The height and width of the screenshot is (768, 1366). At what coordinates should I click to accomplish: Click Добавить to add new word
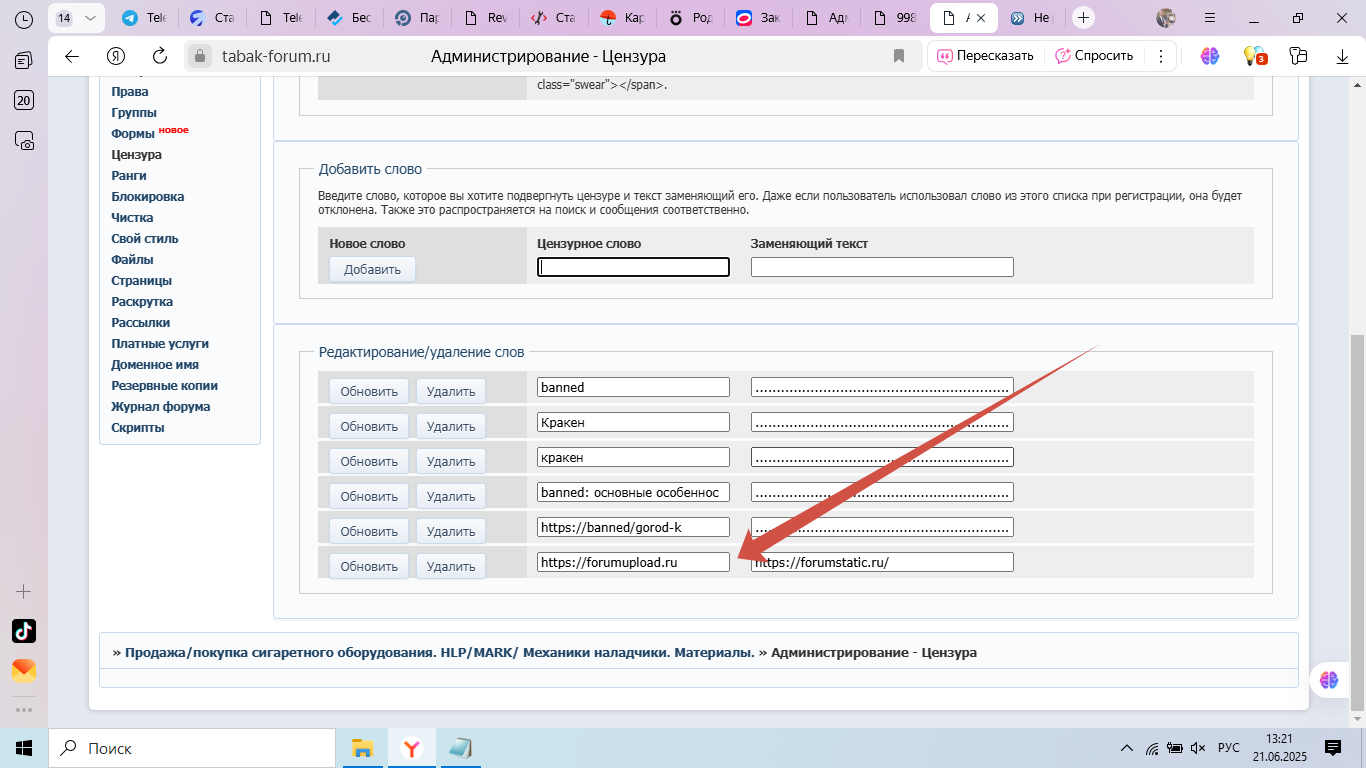tap(372, 269)
